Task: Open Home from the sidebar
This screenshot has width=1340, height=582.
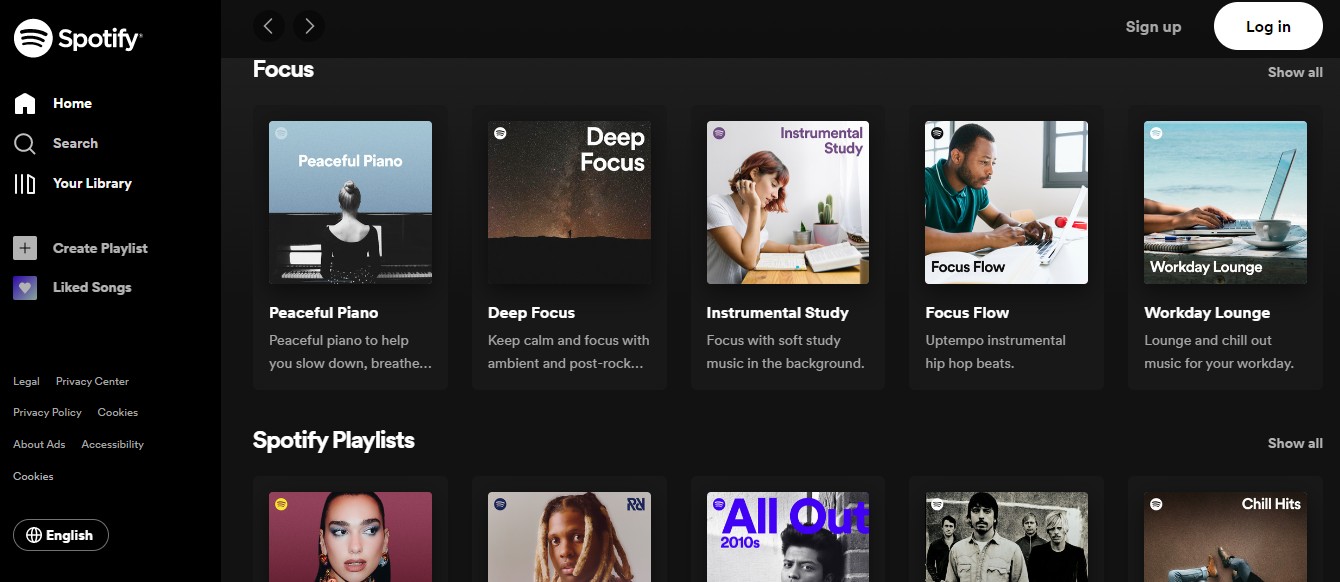Action: [72, 103]
